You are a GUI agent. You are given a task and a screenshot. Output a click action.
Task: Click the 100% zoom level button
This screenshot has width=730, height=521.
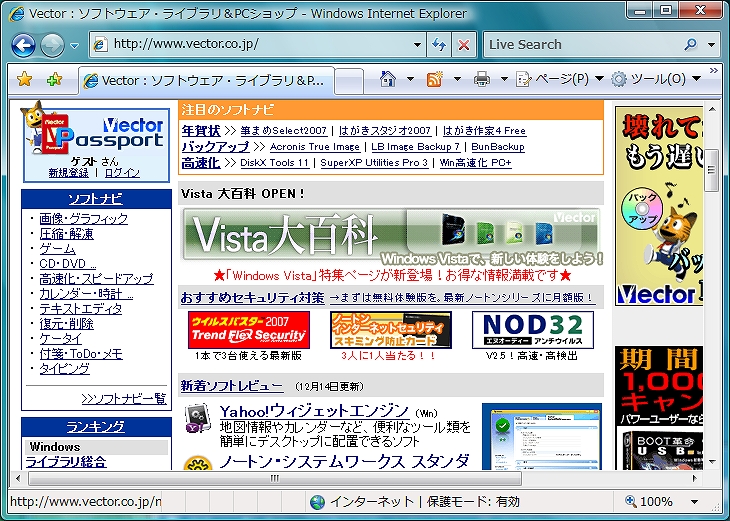tap(649, 502)
